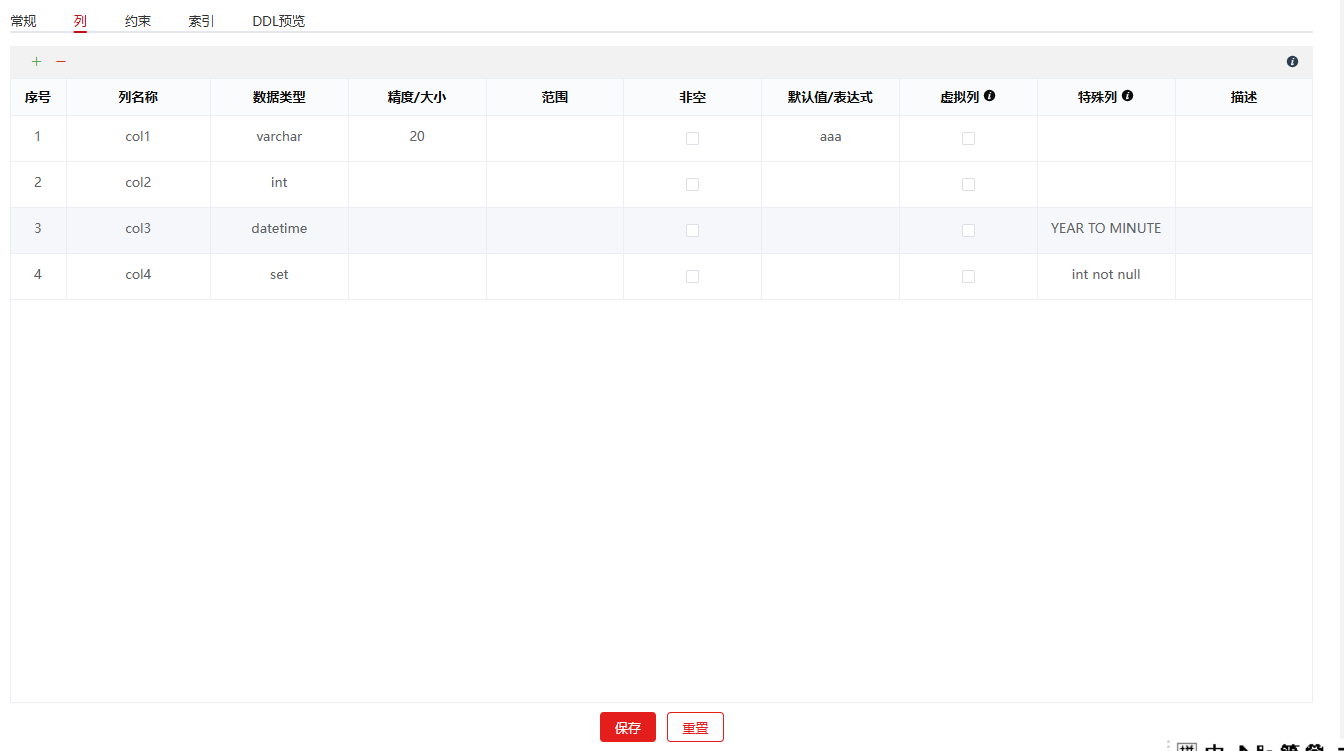Toggle the 虚拟列 checkbox for col3

tap(968, 230)
